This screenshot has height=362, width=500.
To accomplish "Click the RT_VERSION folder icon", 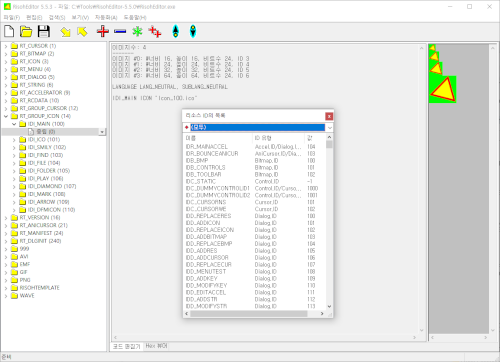I will [x=14, y=217].
